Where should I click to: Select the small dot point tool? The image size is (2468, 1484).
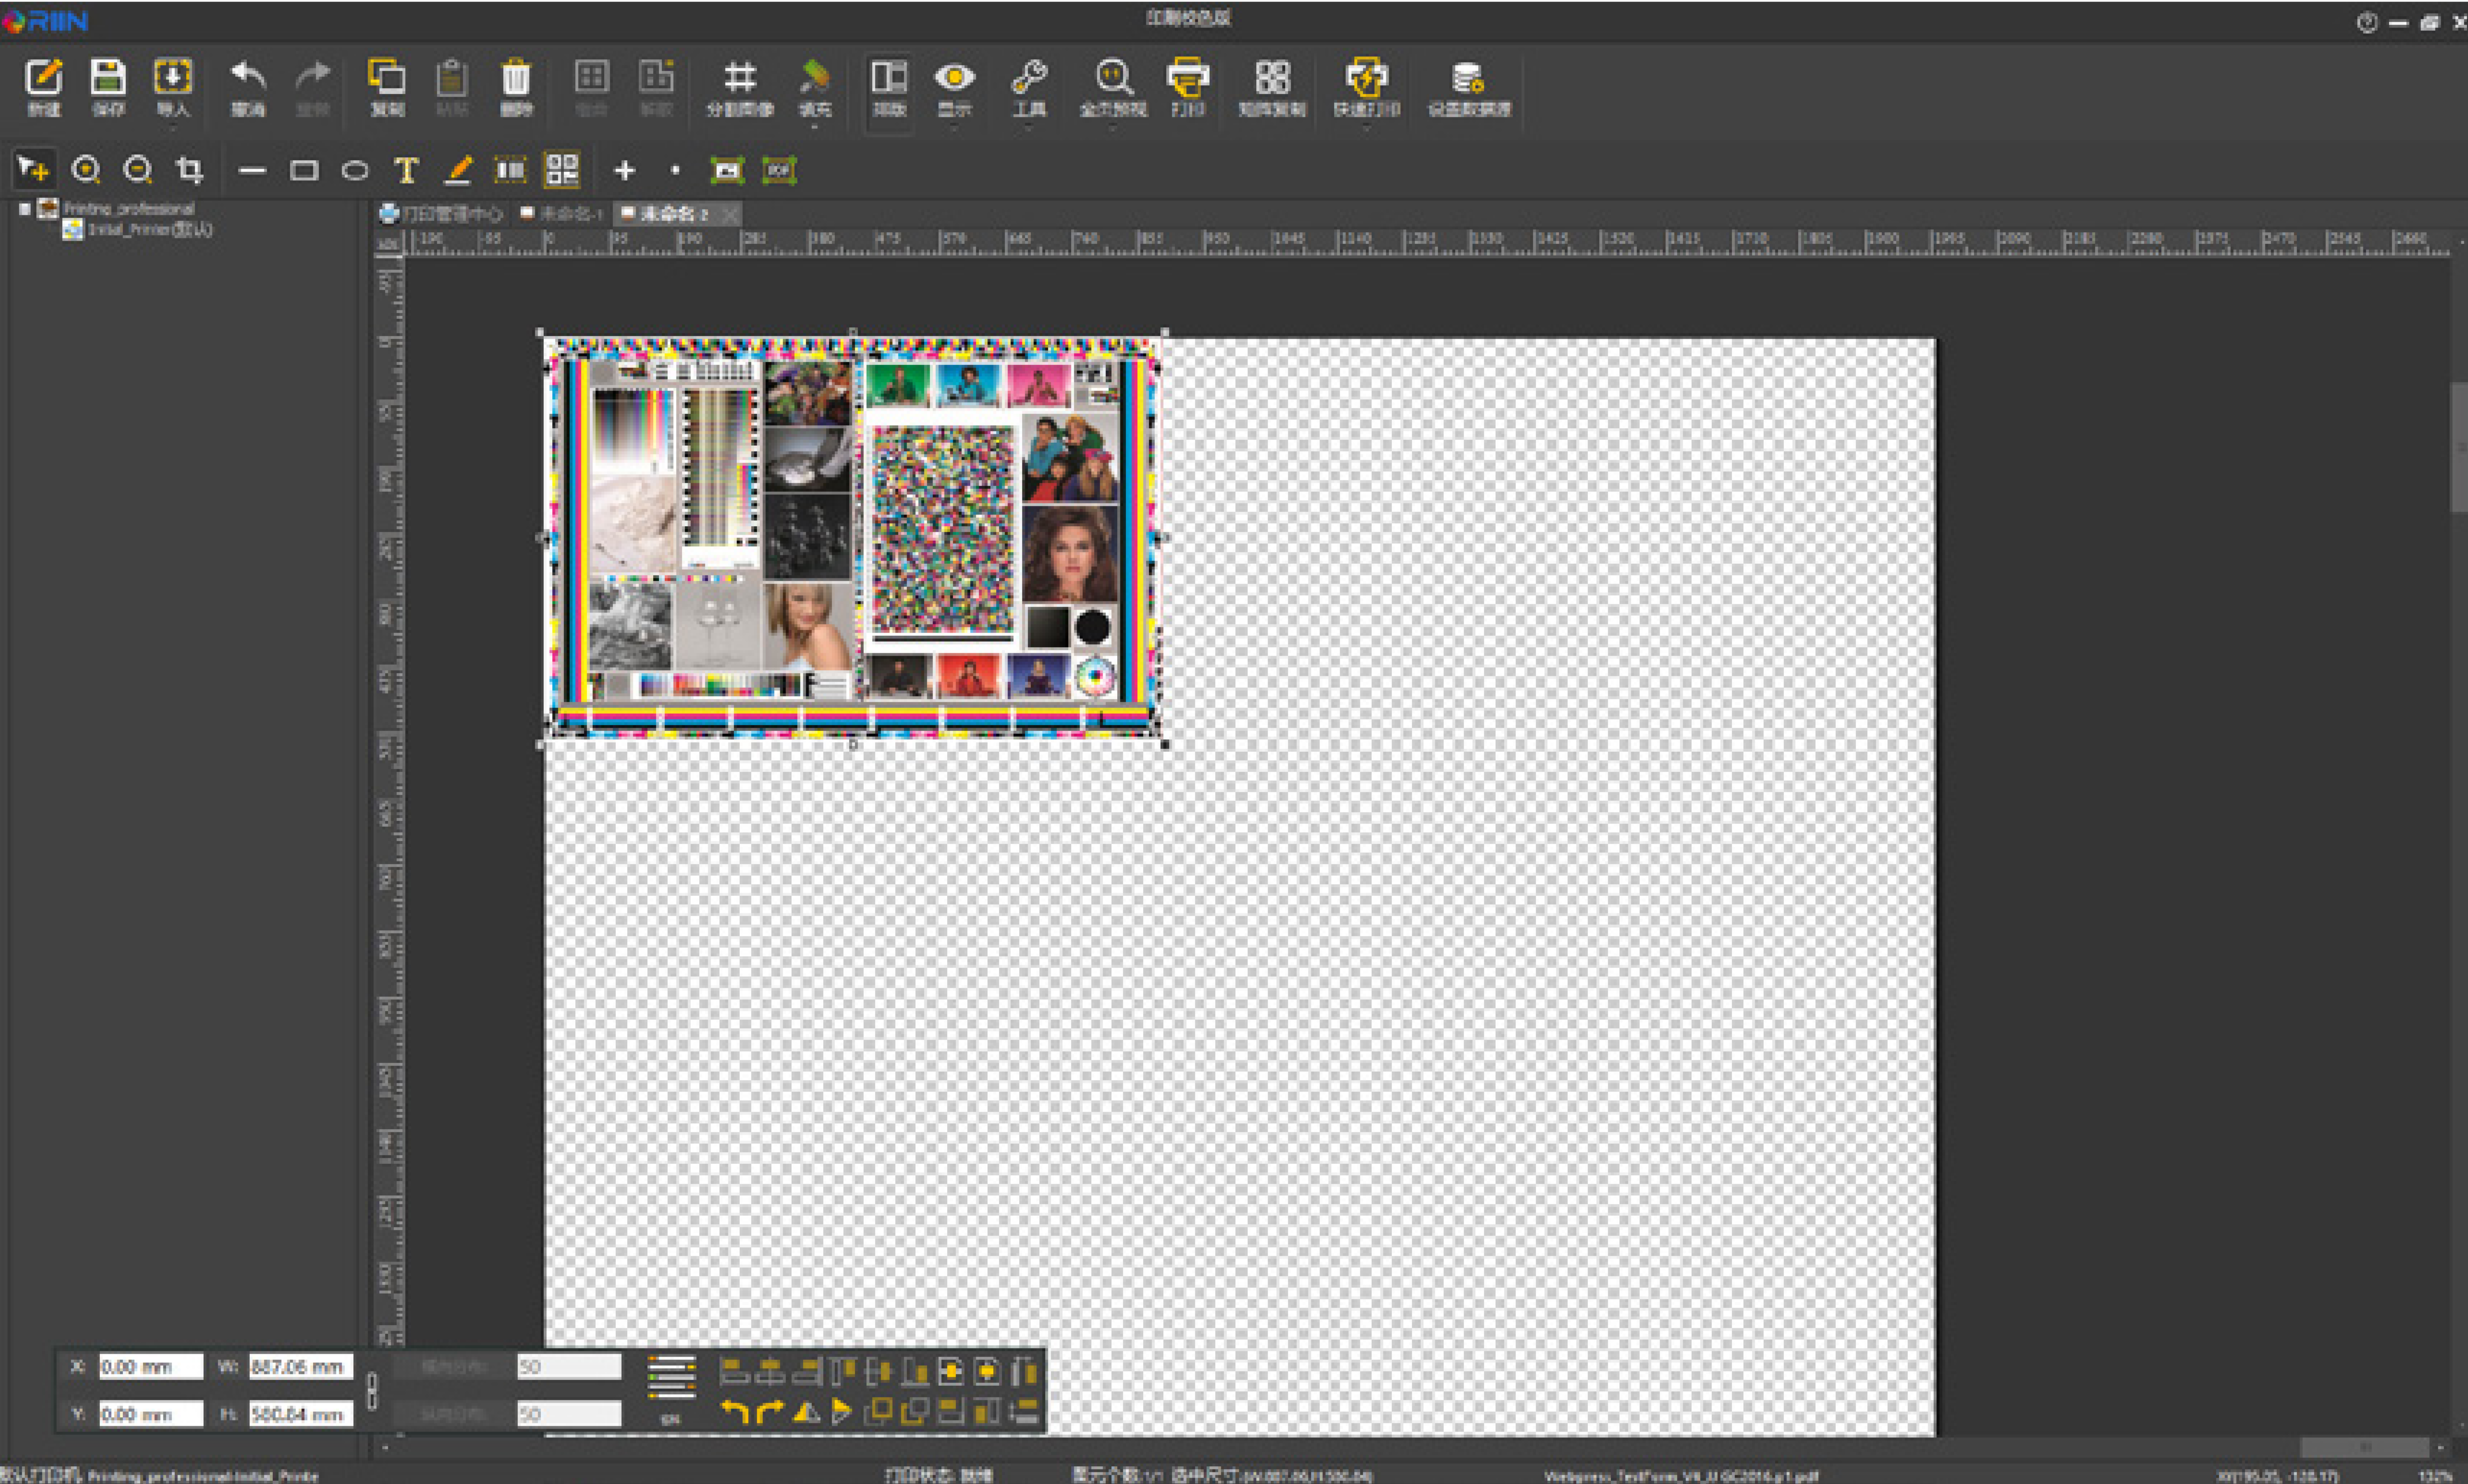pos(676,171)
